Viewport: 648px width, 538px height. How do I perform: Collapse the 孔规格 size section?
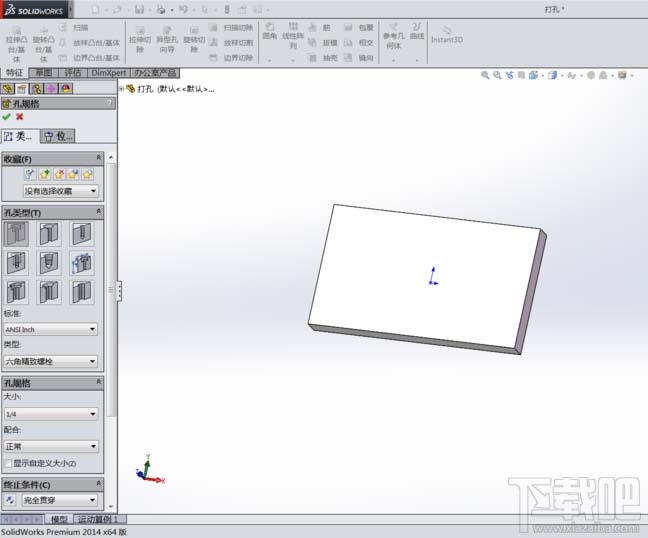pyautogui.click(x=98, y=381)
